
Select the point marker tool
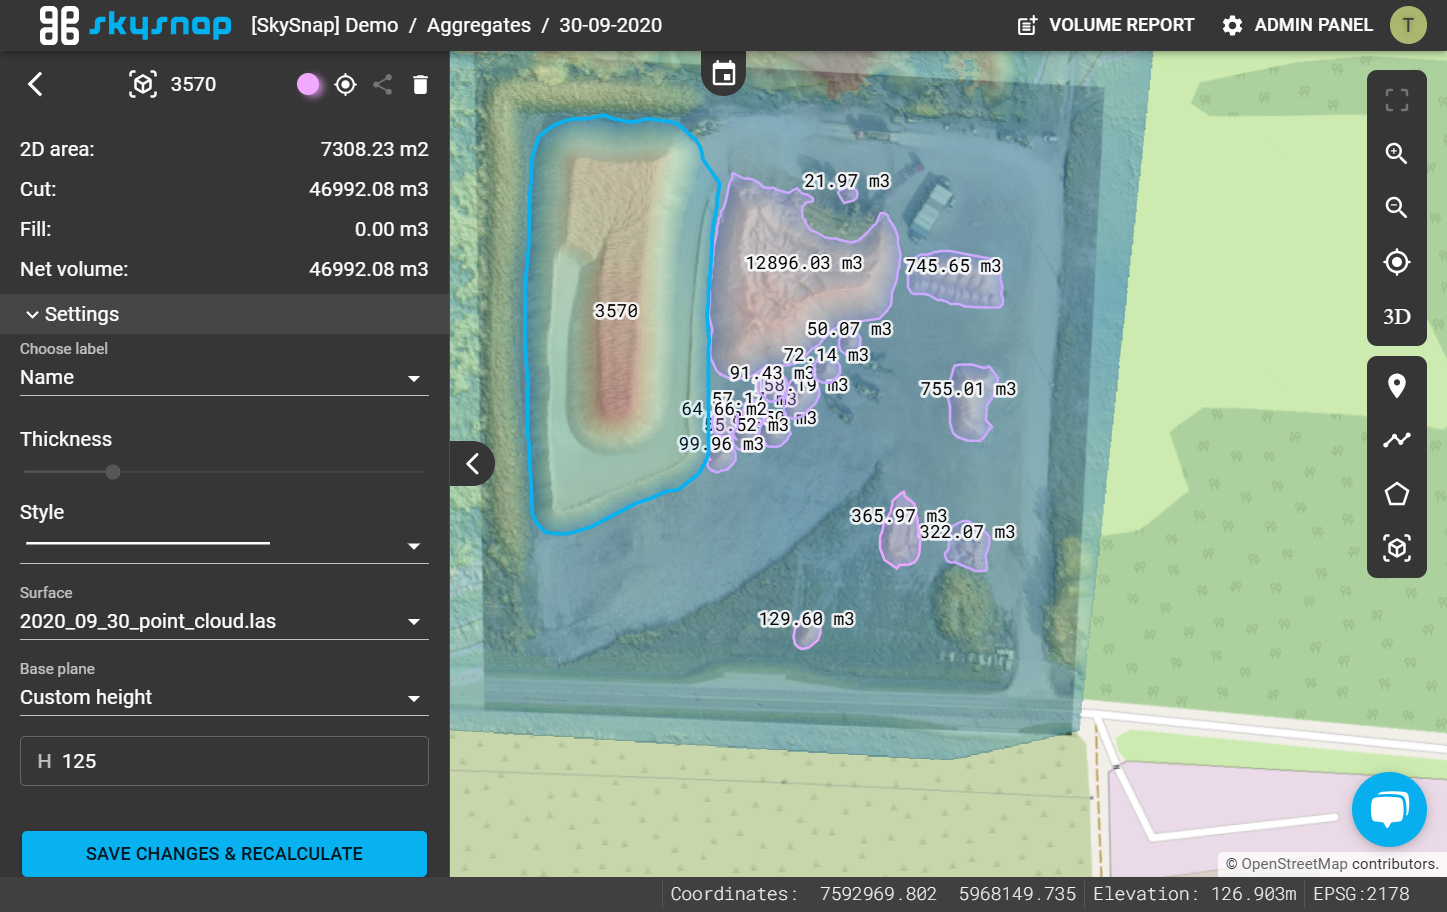(x=1397, y=386)
